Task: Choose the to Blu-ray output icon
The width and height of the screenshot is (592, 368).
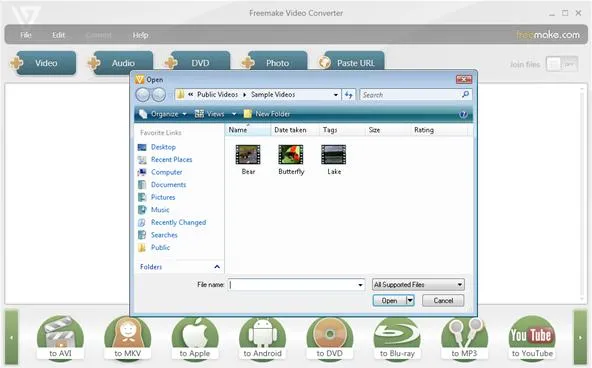Action: click(397, 338)
